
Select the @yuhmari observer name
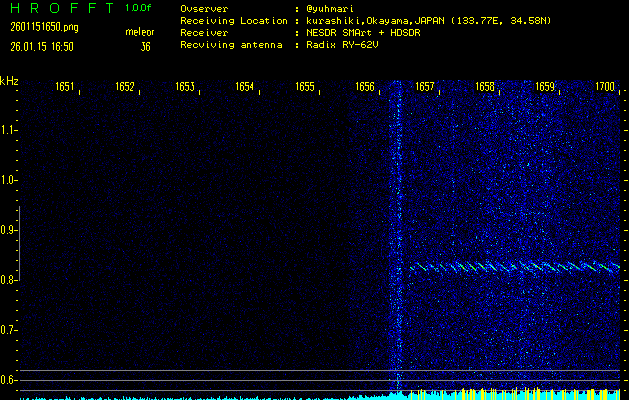[334, 8]
